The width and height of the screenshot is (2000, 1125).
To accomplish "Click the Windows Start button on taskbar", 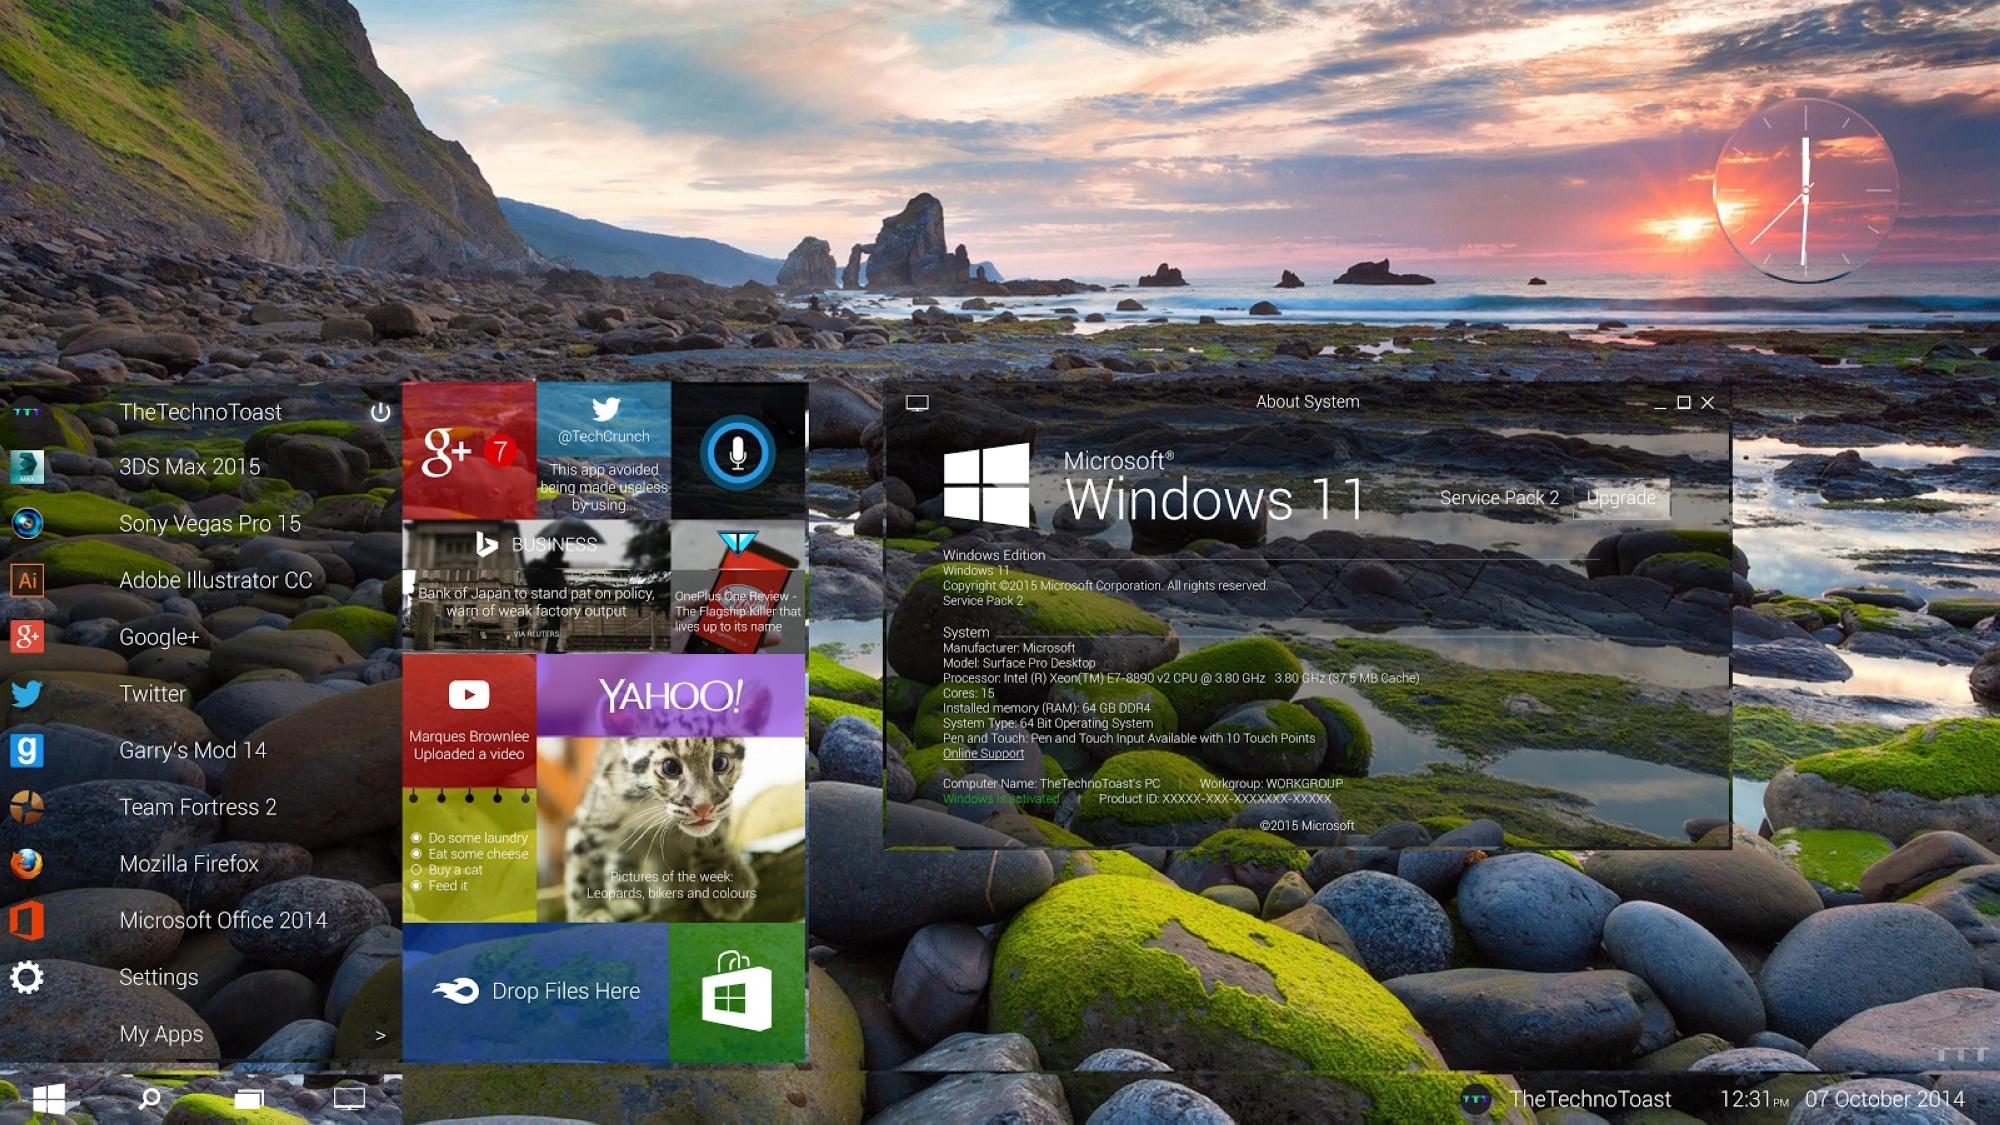I will 49,1099.
